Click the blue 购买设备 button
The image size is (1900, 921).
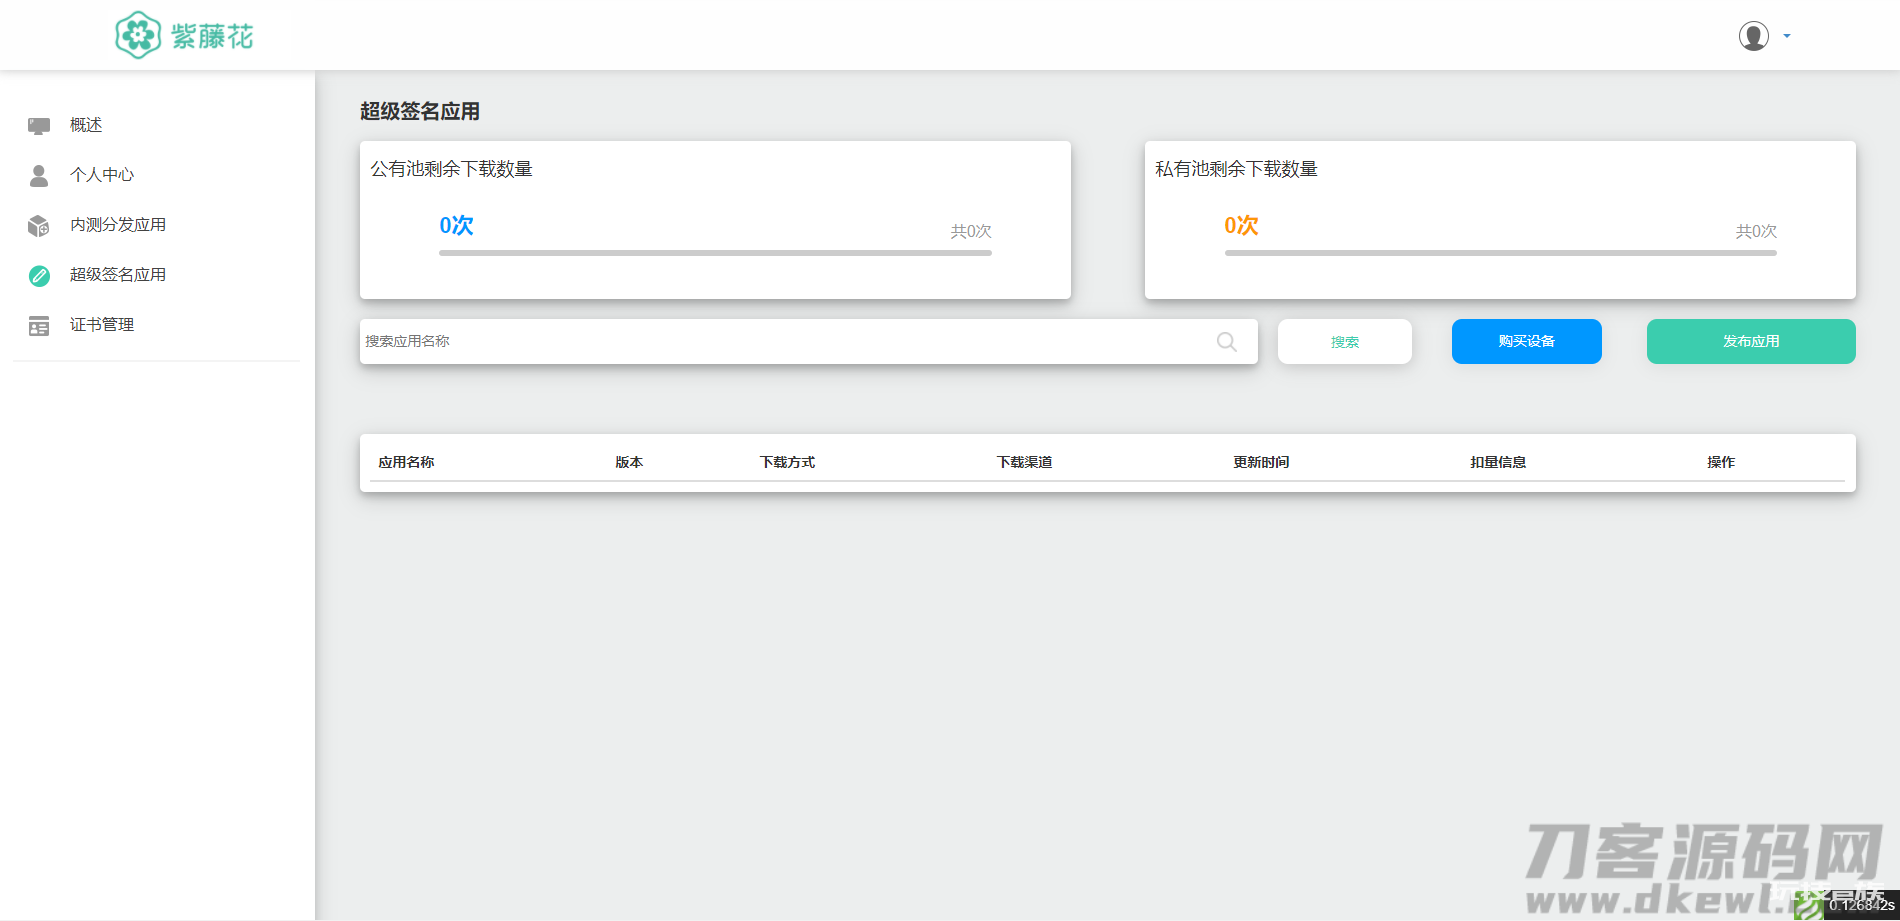coord(1527,341)
